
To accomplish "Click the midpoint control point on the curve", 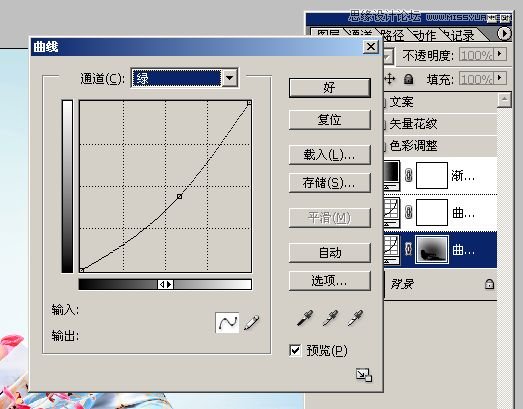I will pyautogui.click(x=179, y=196).
